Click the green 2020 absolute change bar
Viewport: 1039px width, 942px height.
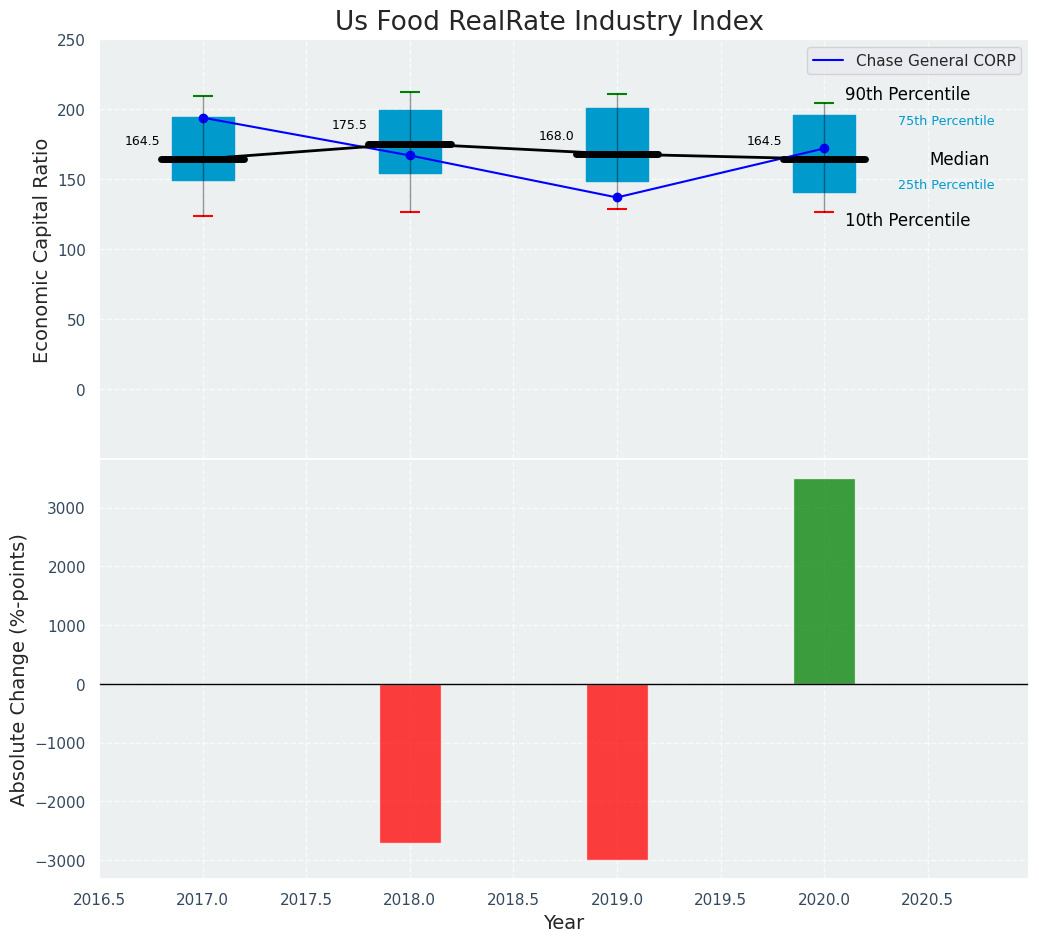click(824, 582)
